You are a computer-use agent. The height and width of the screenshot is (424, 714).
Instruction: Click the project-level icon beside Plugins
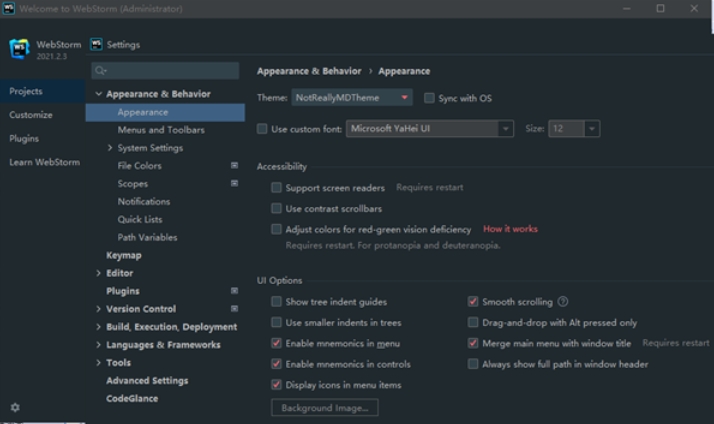234,291
